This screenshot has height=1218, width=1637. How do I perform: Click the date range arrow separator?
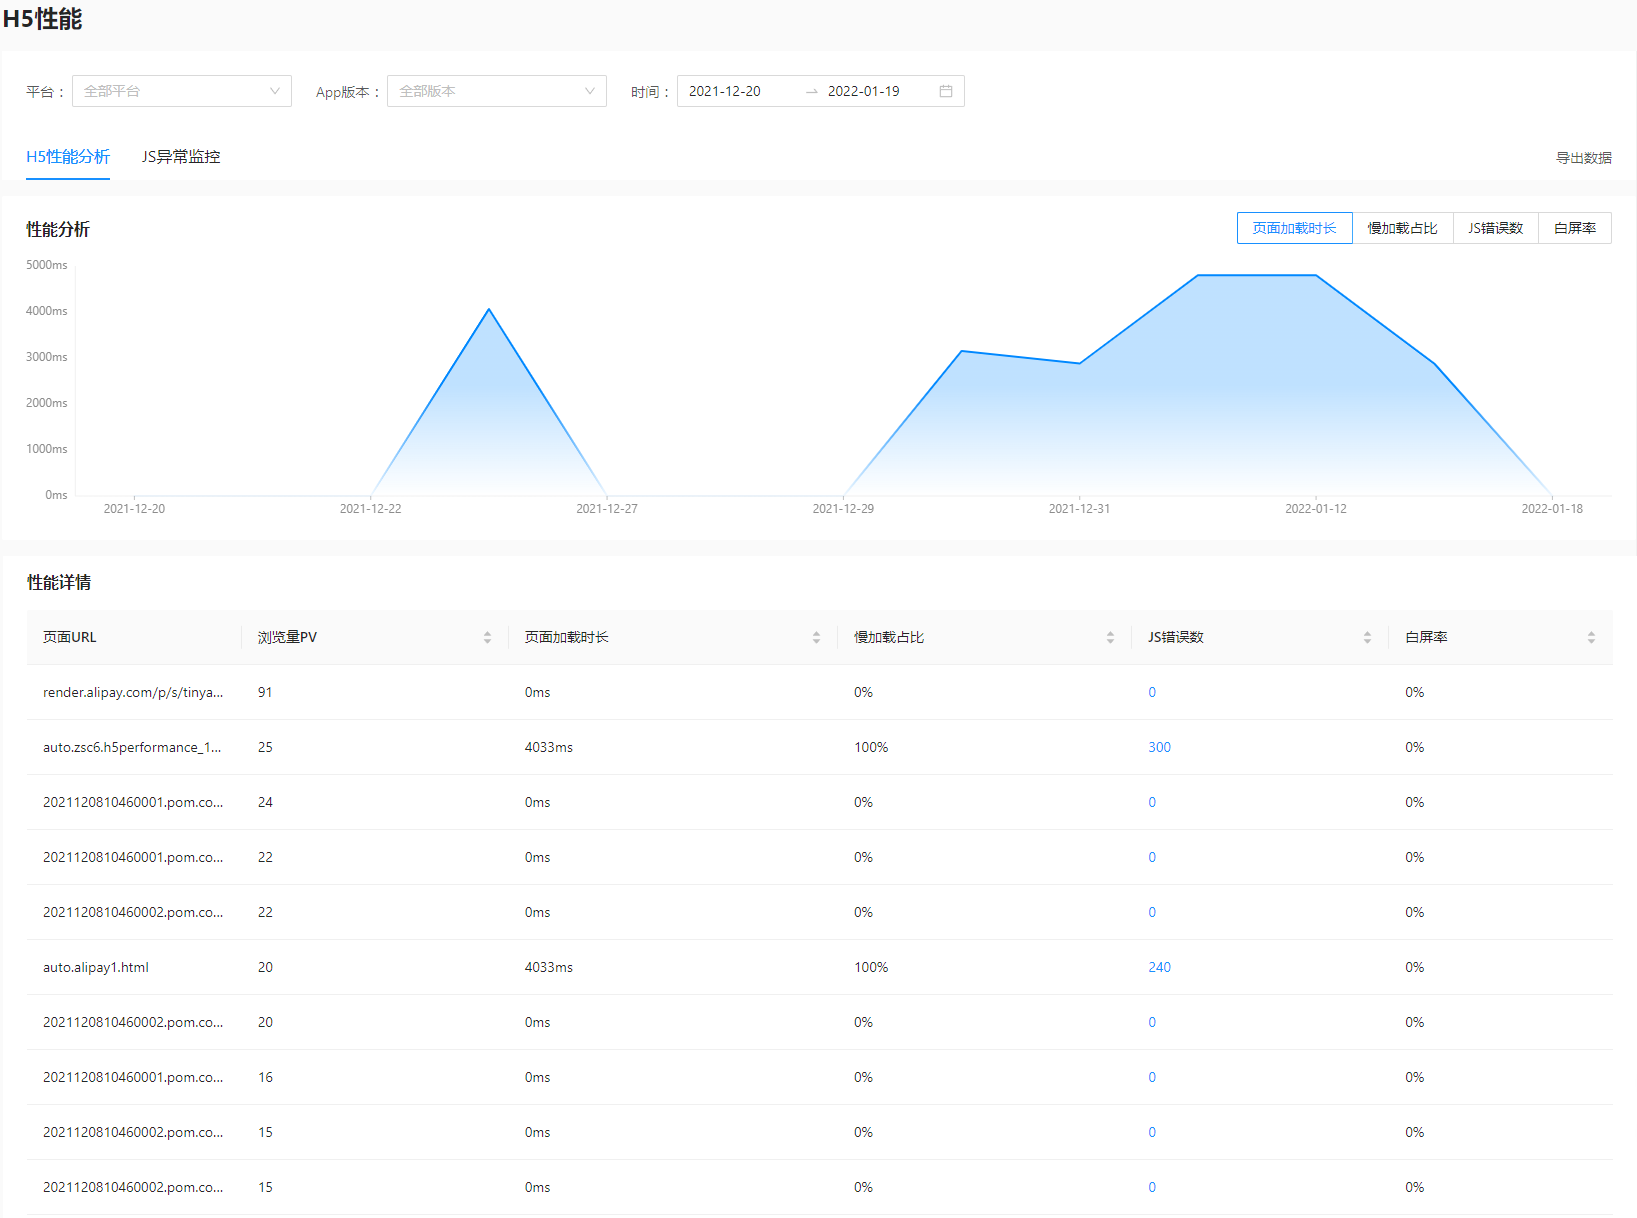tap(812, 91)
